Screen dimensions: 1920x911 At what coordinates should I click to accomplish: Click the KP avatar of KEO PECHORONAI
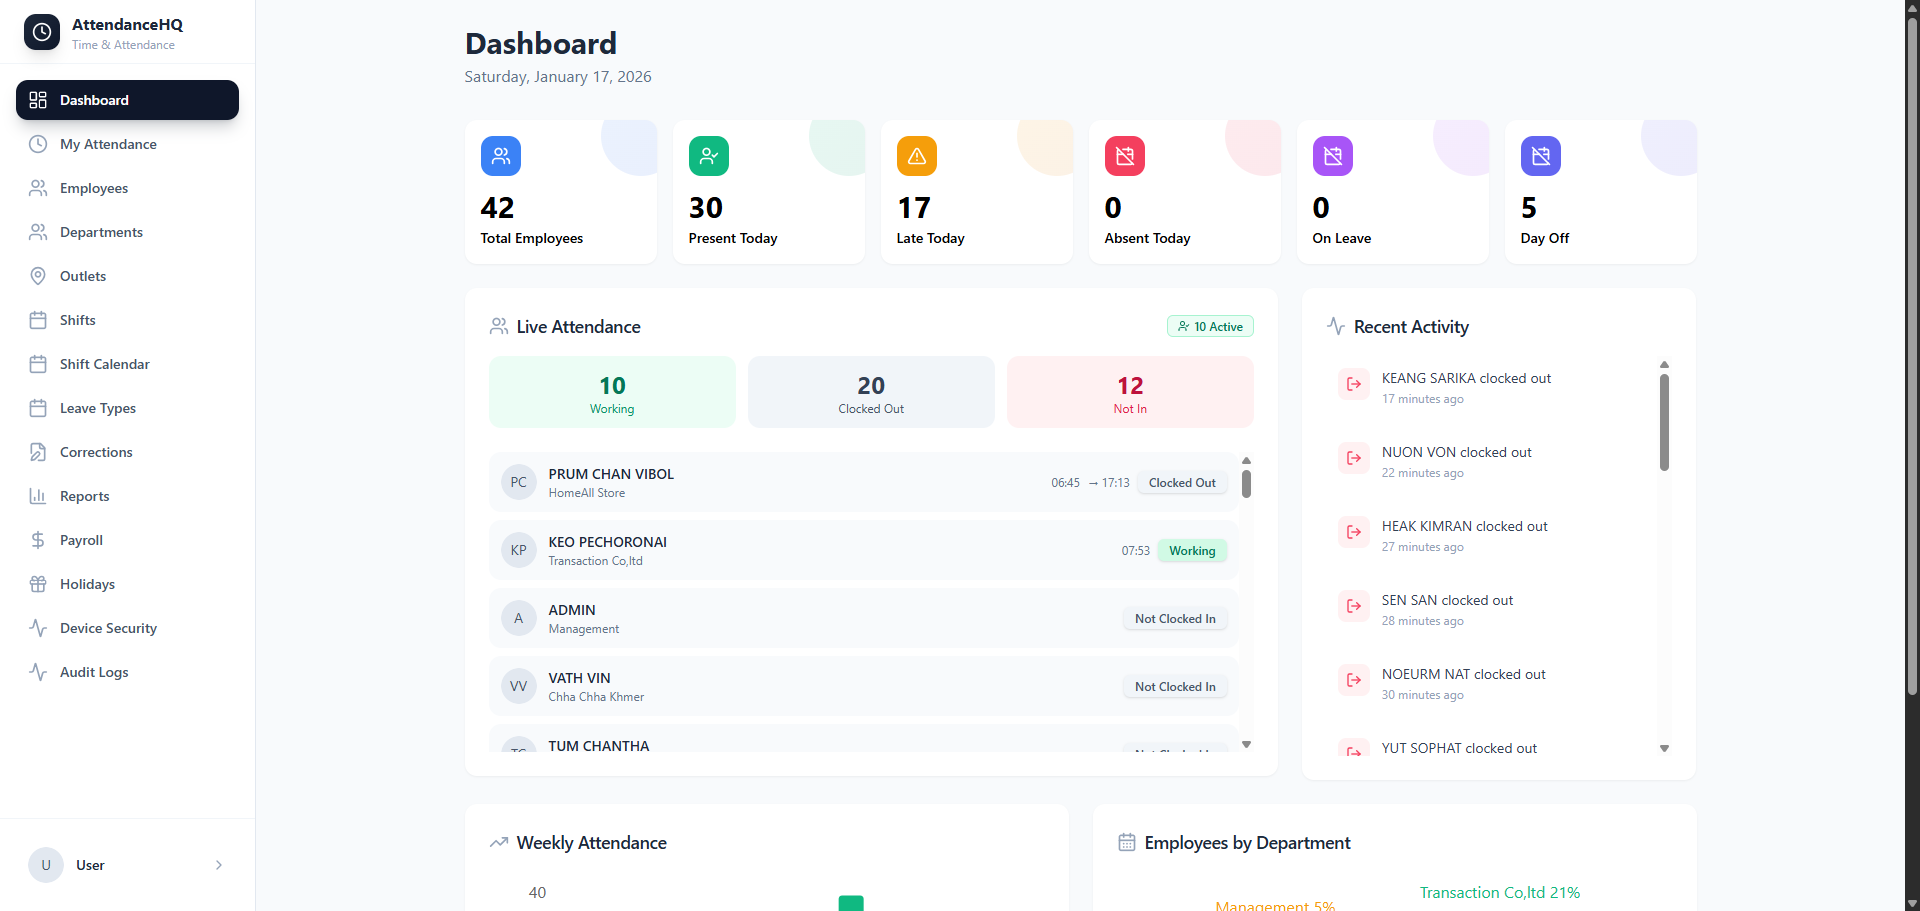[x=518, y=550]
